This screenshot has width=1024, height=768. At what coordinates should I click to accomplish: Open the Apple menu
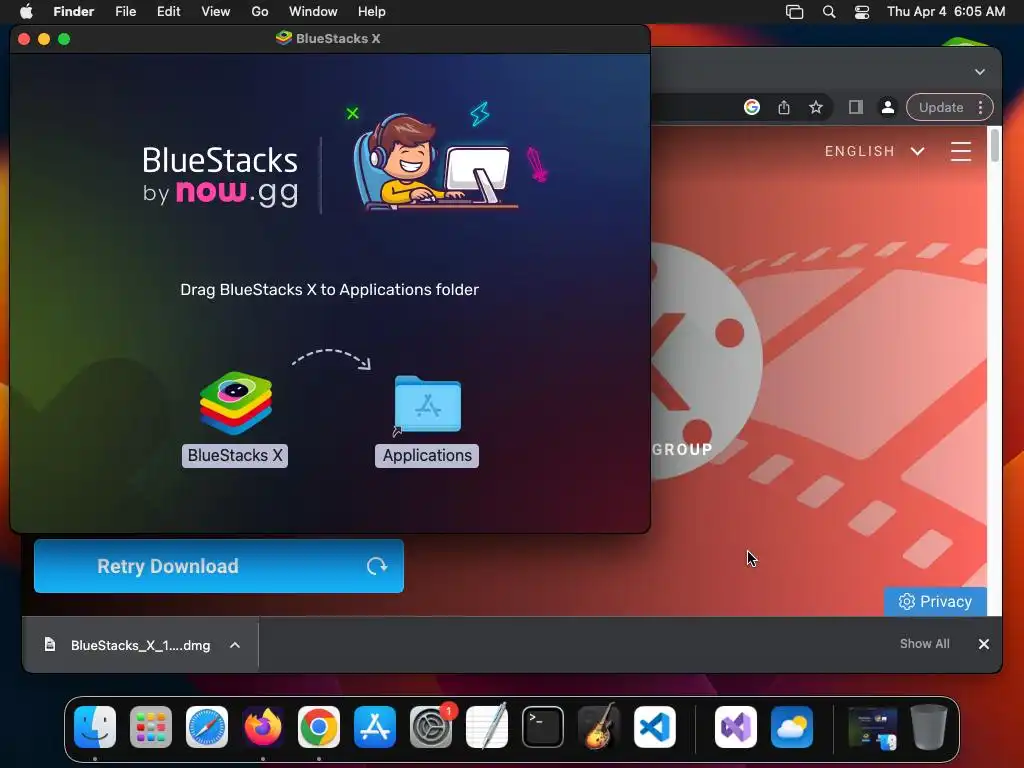(26, 12)
